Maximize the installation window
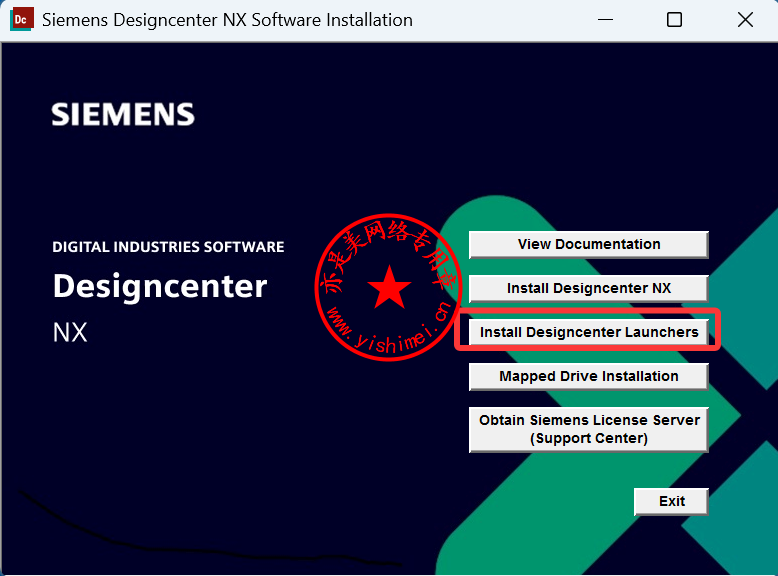778x576 pixels. tap(674, 20)
